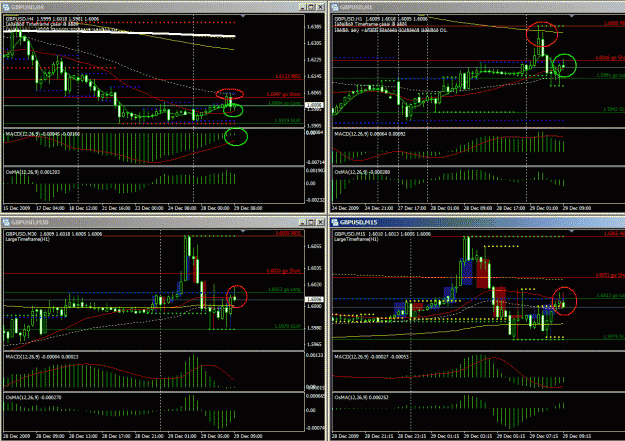
Task: Click the 1.6047 go Short label in H4
Action: [x=284, y=94]
